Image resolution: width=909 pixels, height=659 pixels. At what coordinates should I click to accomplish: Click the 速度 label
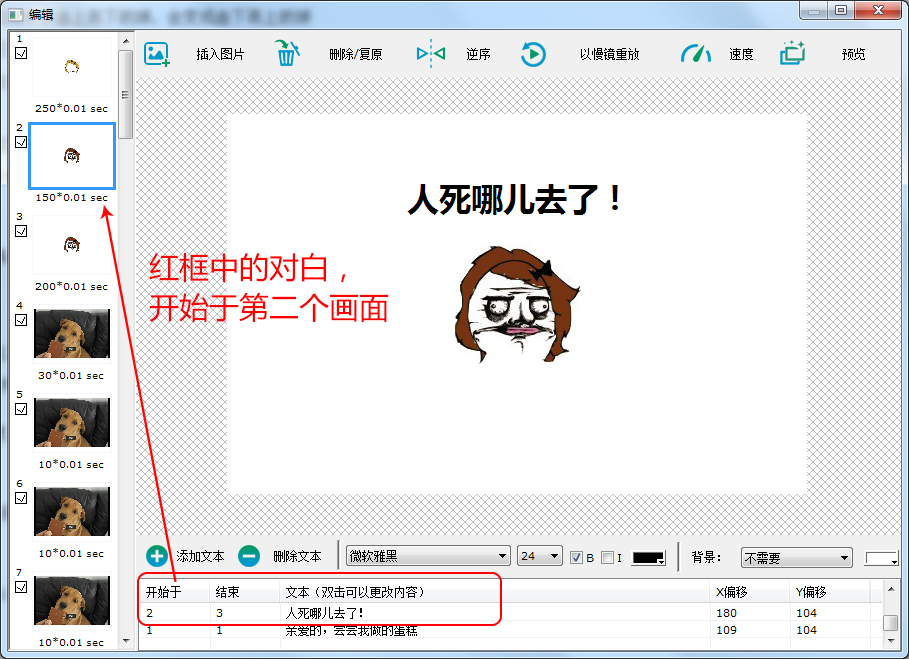[741, 54]
